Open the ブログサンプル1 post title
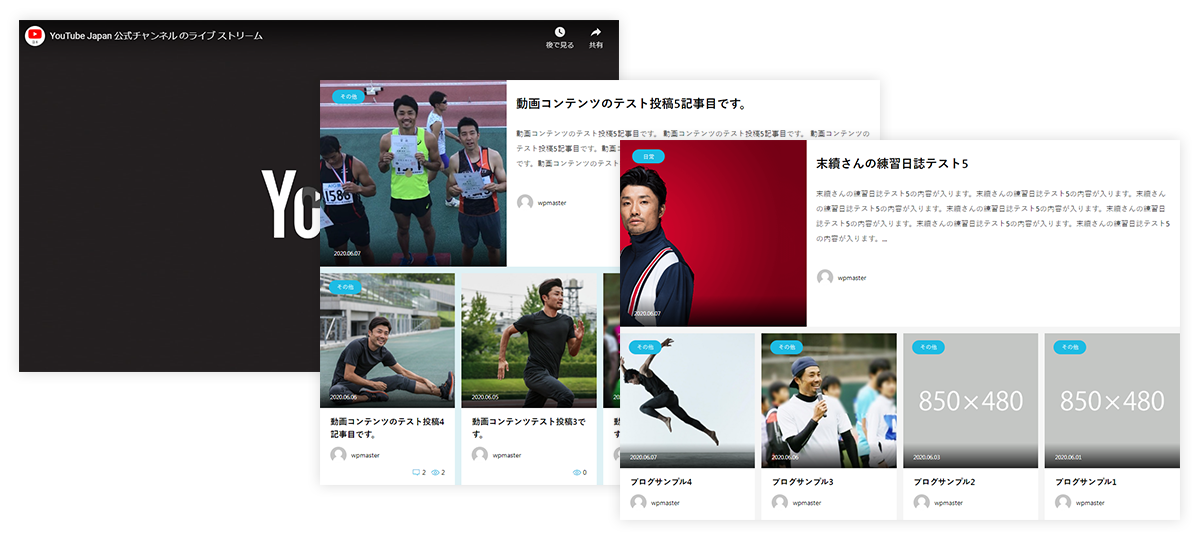This screenshot has height=540, width=1200. (1085, 482)
